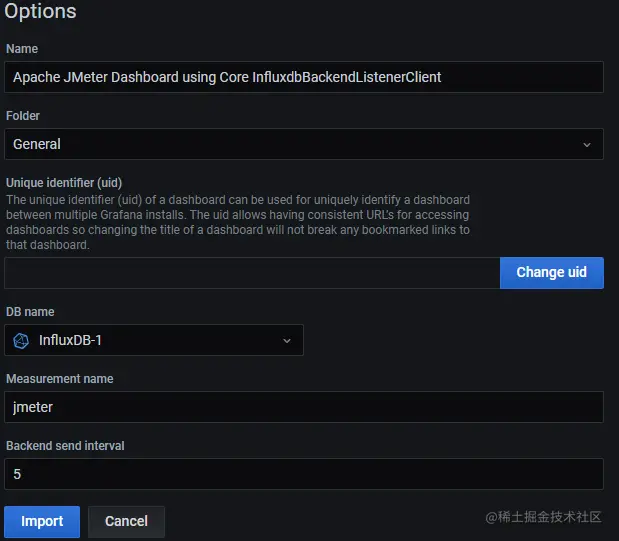Cancel the dashboard import
The width and height of the screenshot is (619, 541).
(x=126, y=521)
